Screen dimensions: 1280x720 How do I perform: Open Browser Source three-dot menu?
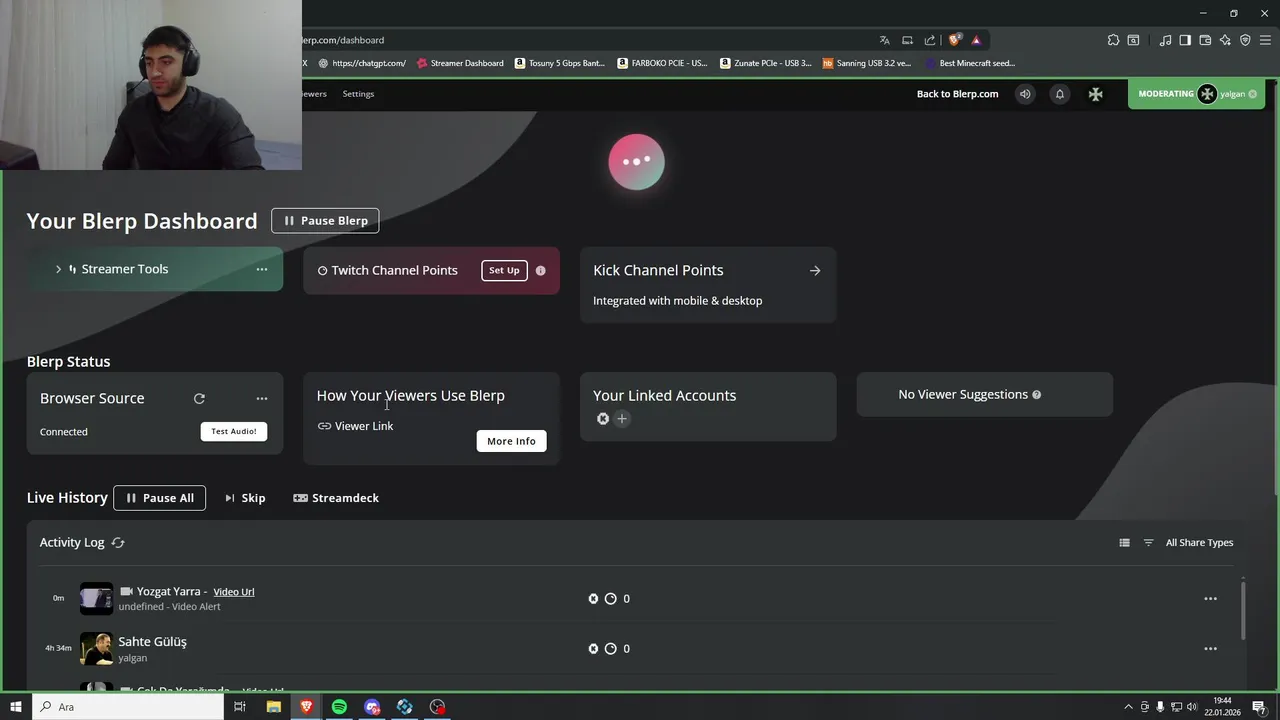262,398
